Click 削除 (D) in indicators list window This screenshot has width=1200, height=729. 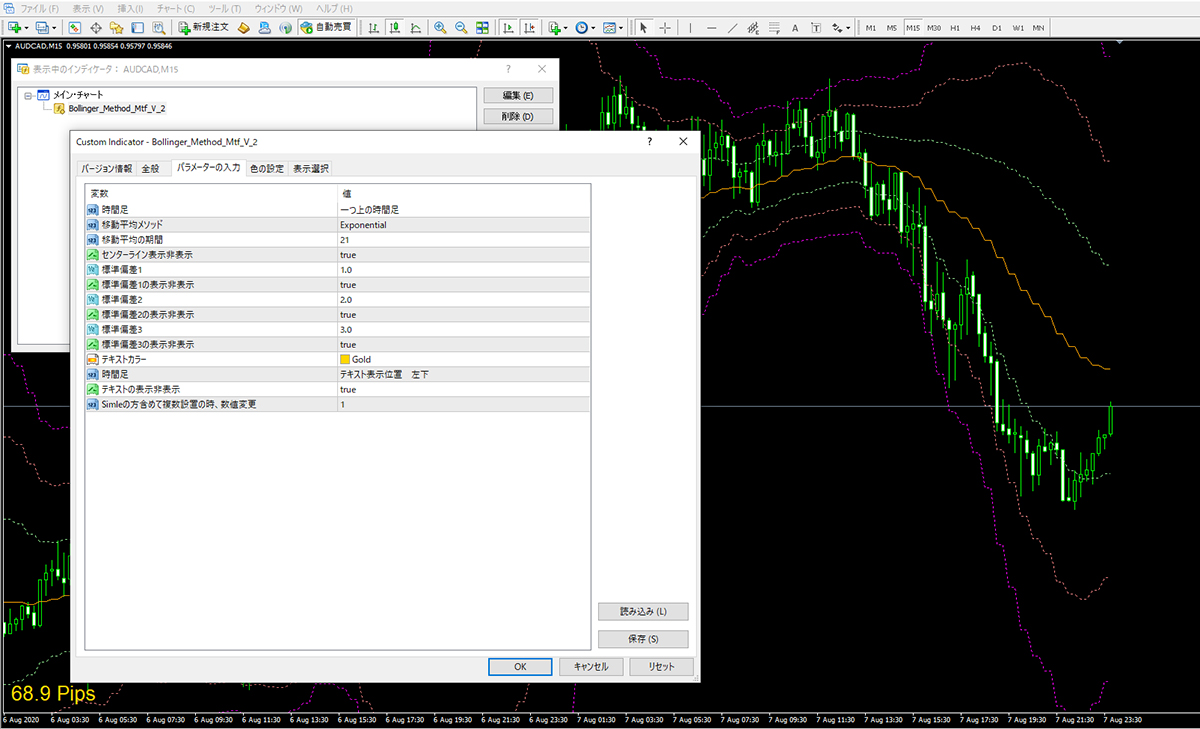click(518, 117)
